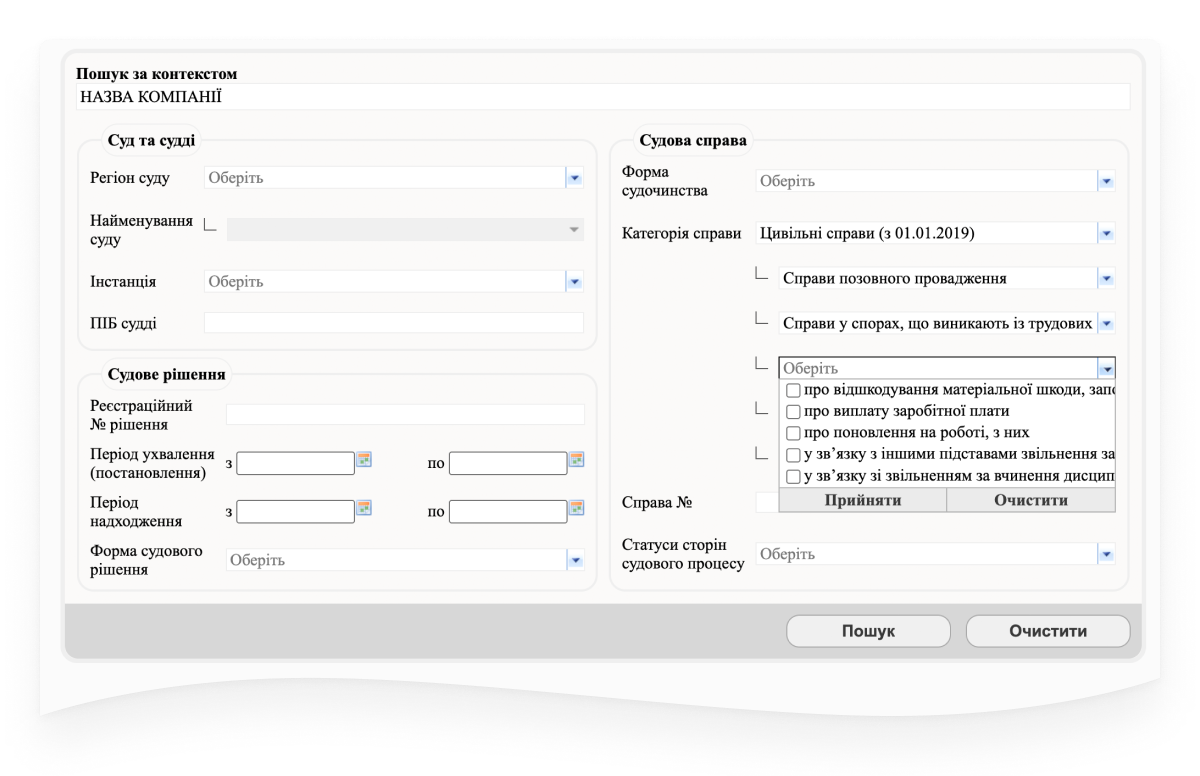Expand Статуси сторін судового процесу dropdown
Viewport: 1200px width, 776px height.
point(1105,554)
